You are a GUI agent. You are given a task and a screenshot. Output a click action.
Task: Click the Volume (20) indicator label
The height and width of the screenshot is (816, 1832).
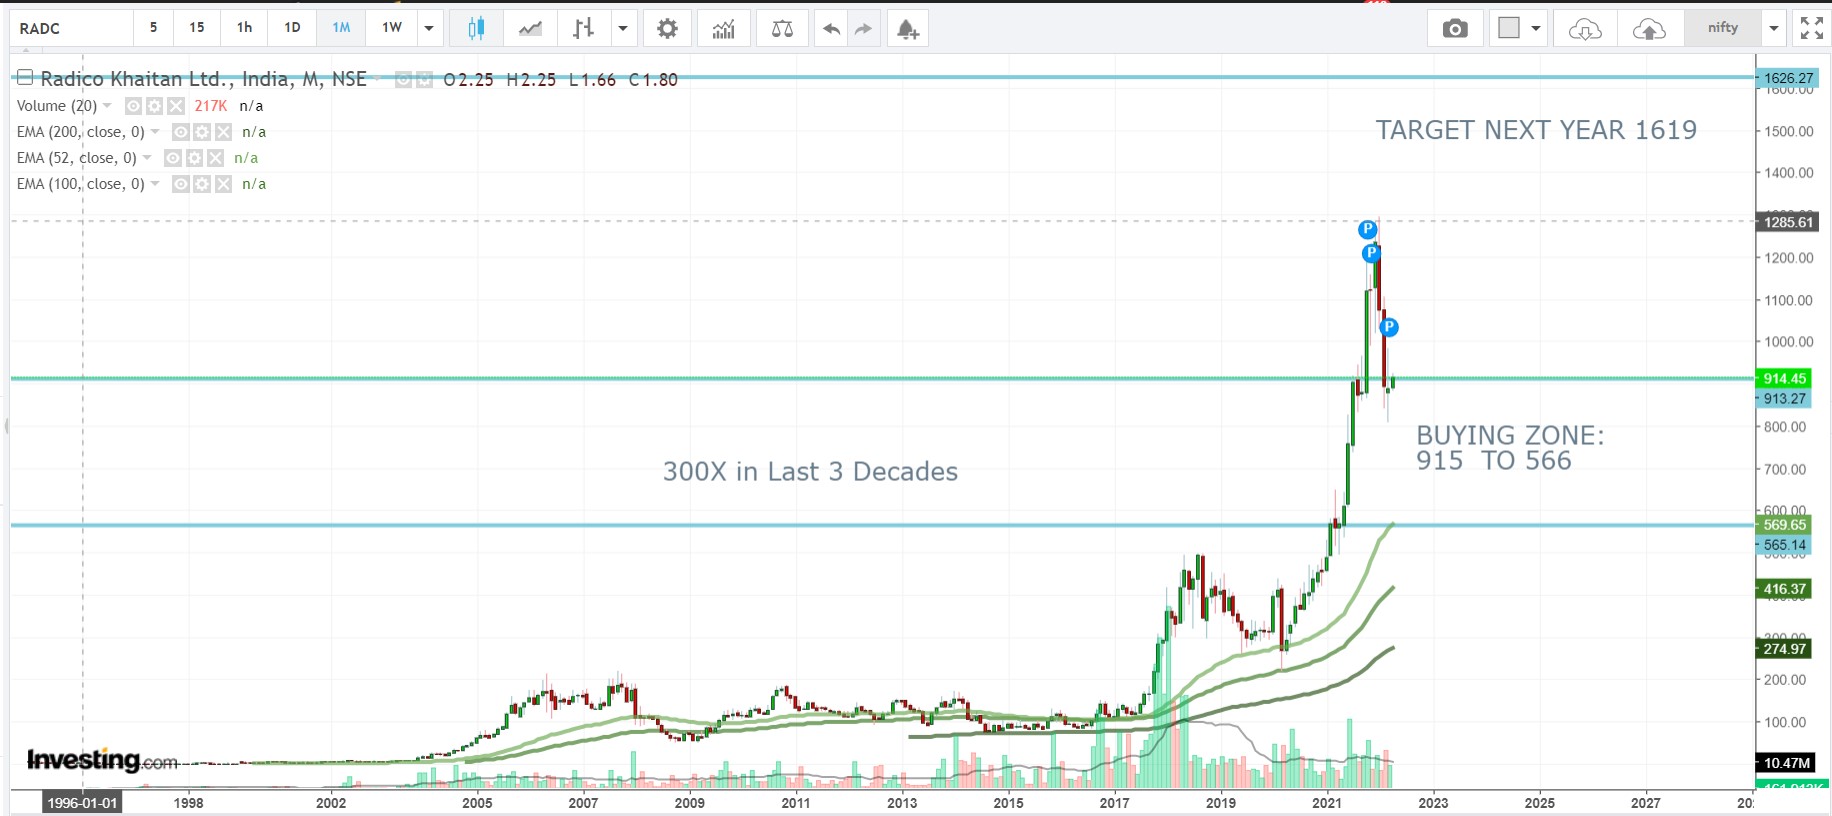coord(57,106)
